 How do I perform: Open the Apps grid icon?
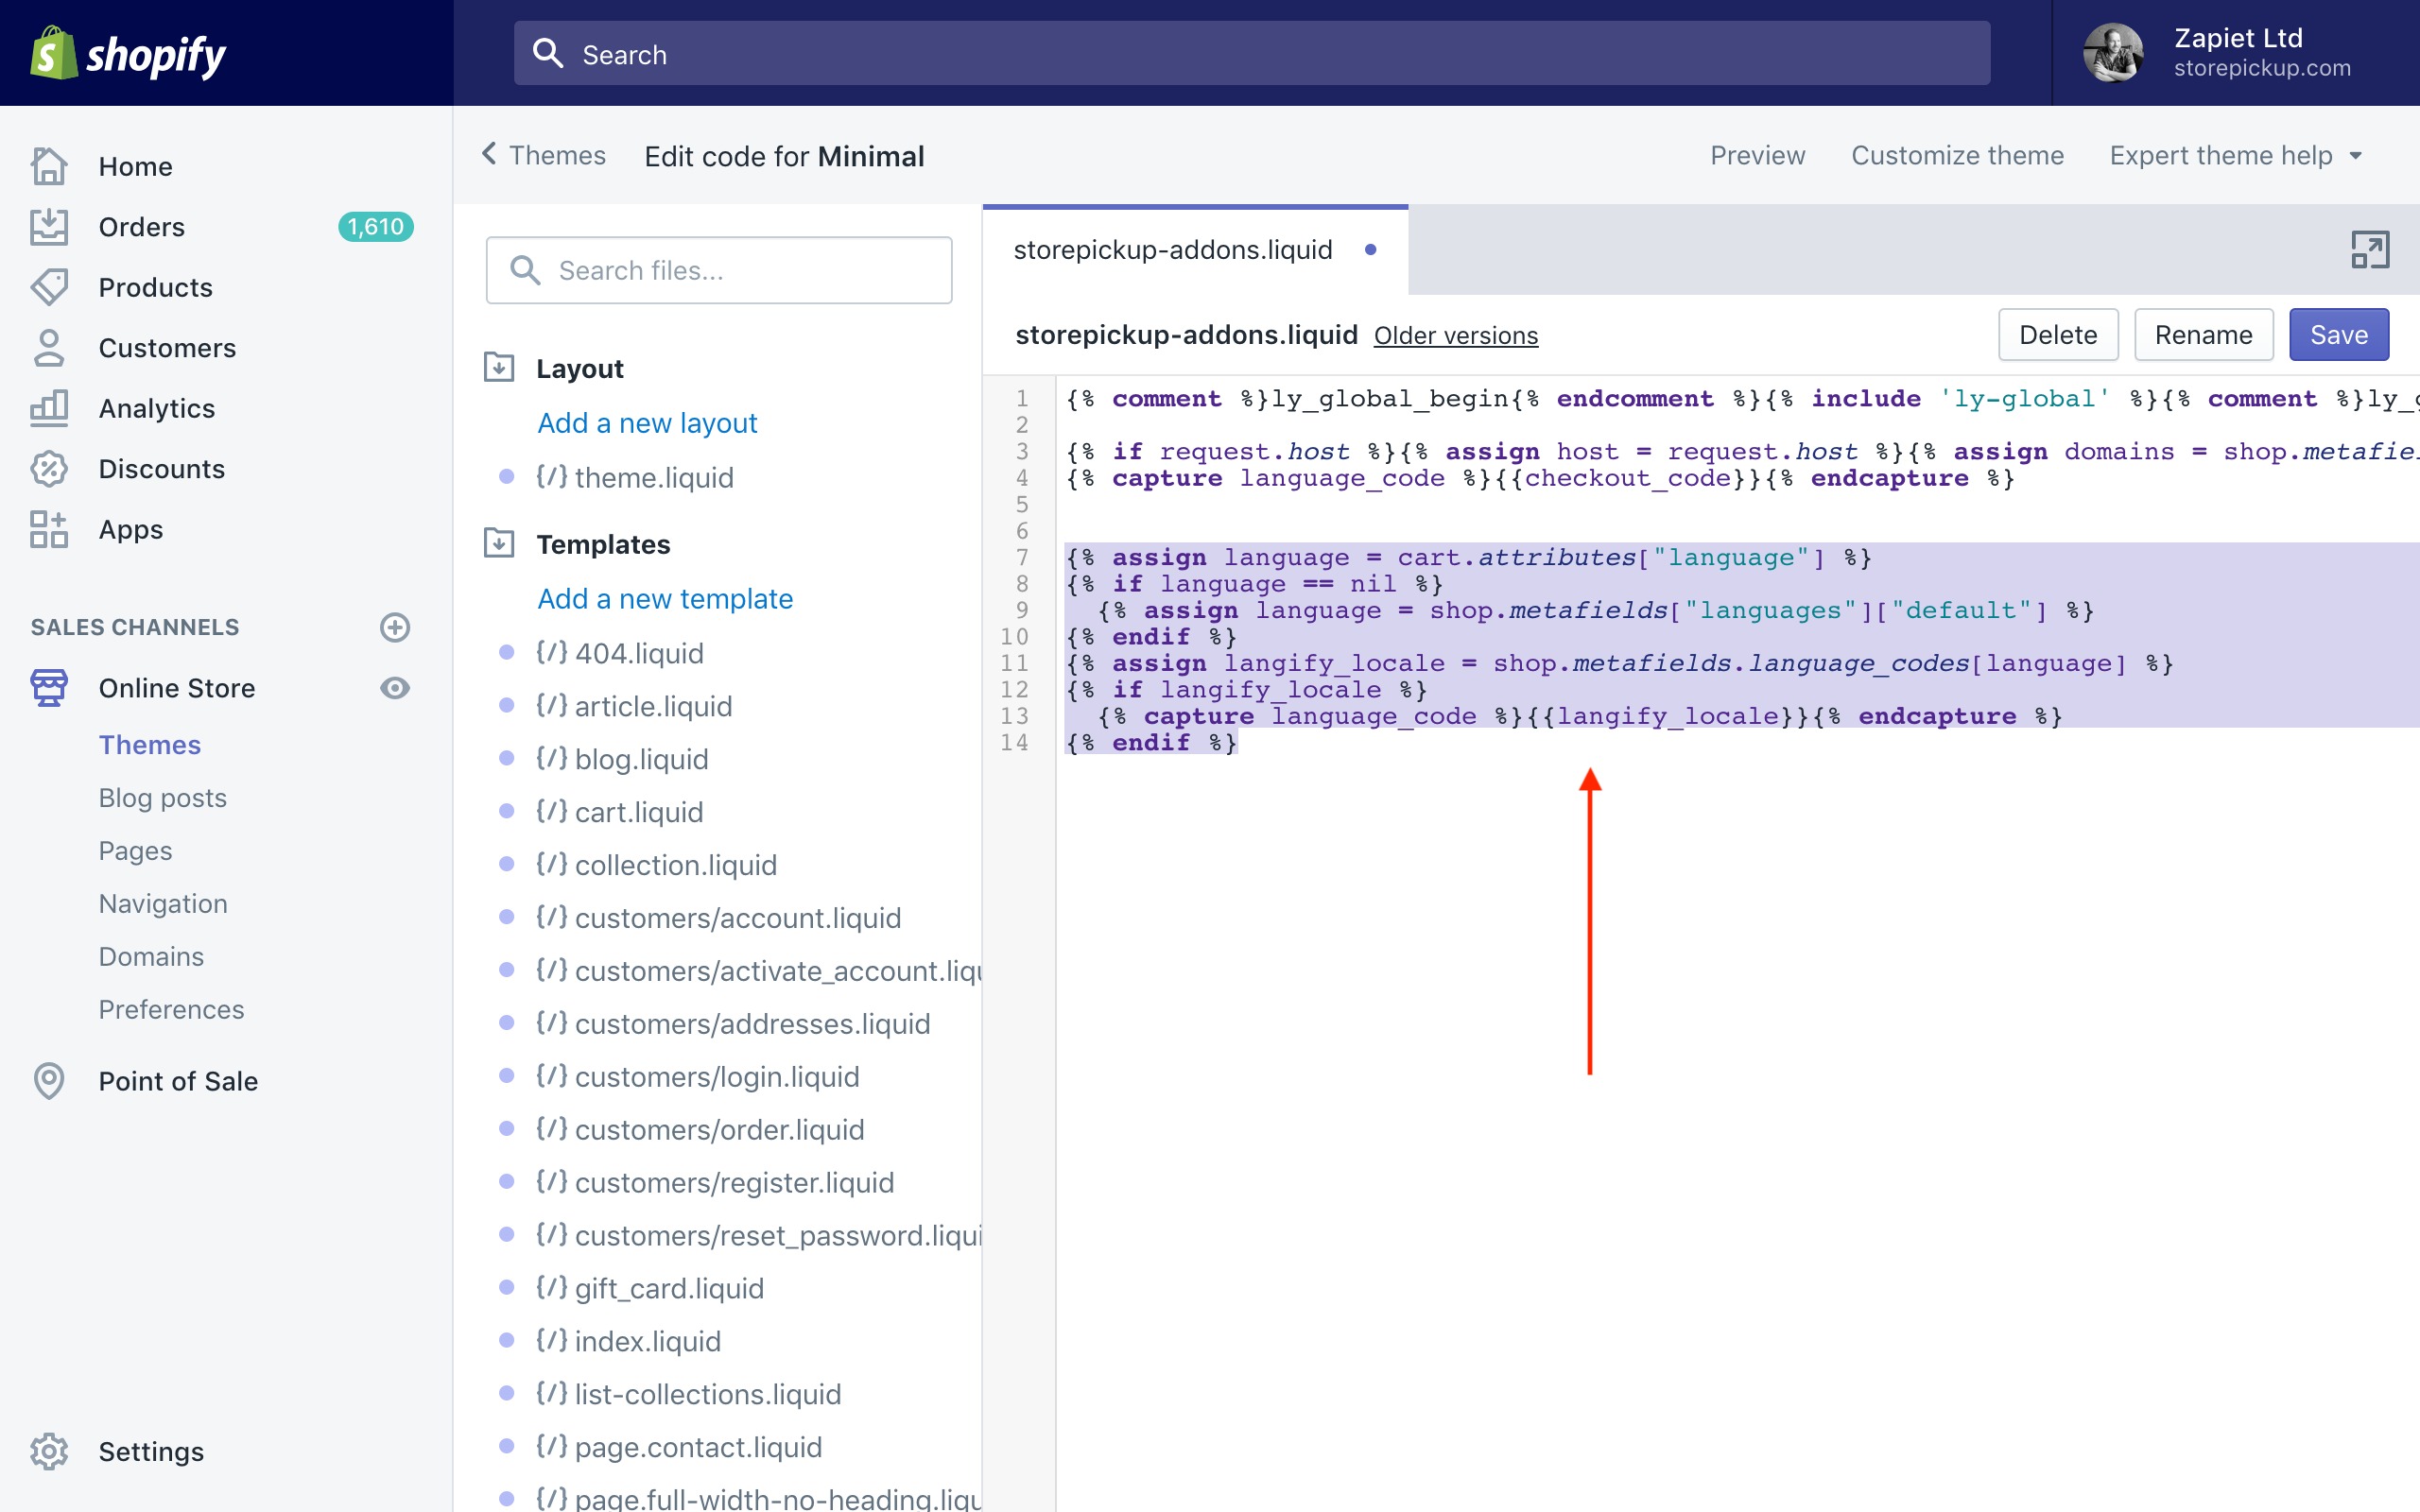tap(49, 529)
